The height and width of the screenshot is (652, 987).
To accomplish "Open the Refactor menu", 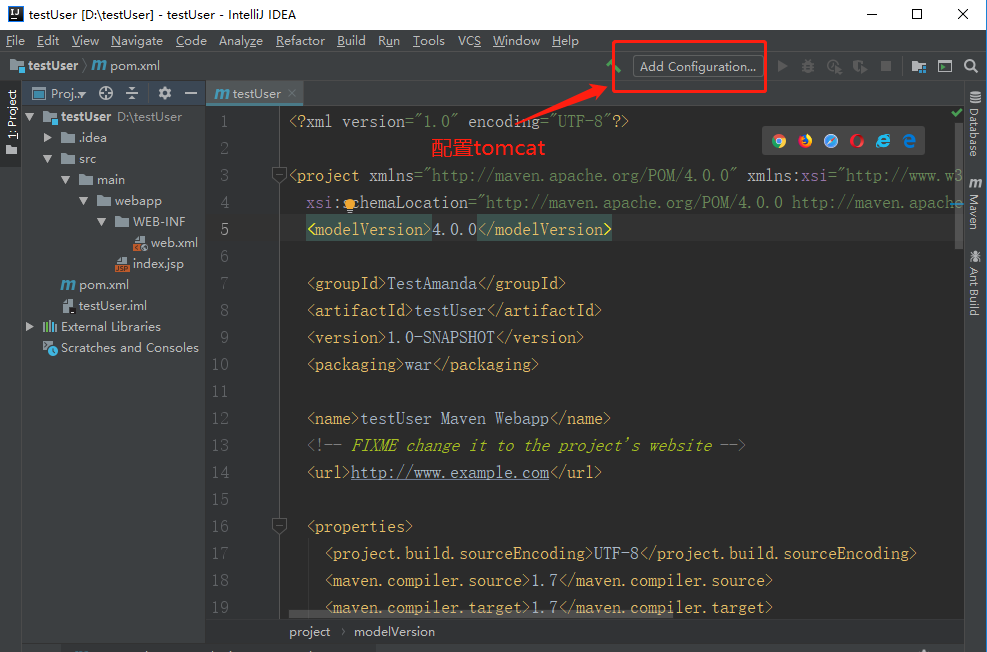I will point(300,41).
